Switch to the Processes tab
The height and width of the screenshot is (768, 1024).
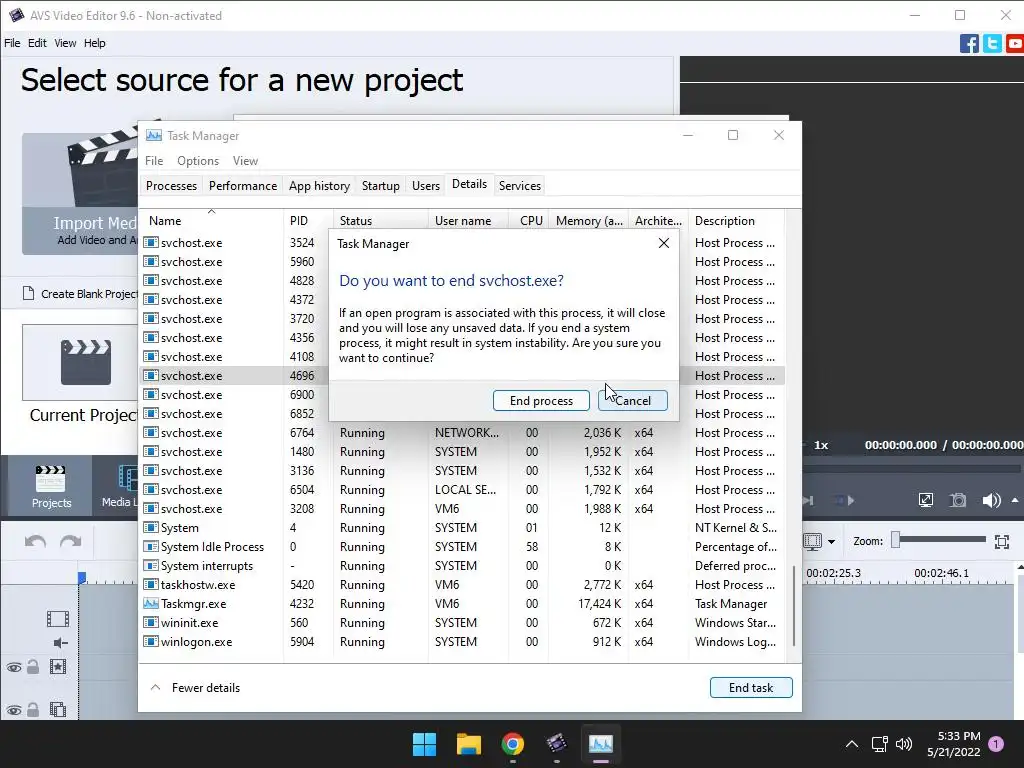coord(171,185)
